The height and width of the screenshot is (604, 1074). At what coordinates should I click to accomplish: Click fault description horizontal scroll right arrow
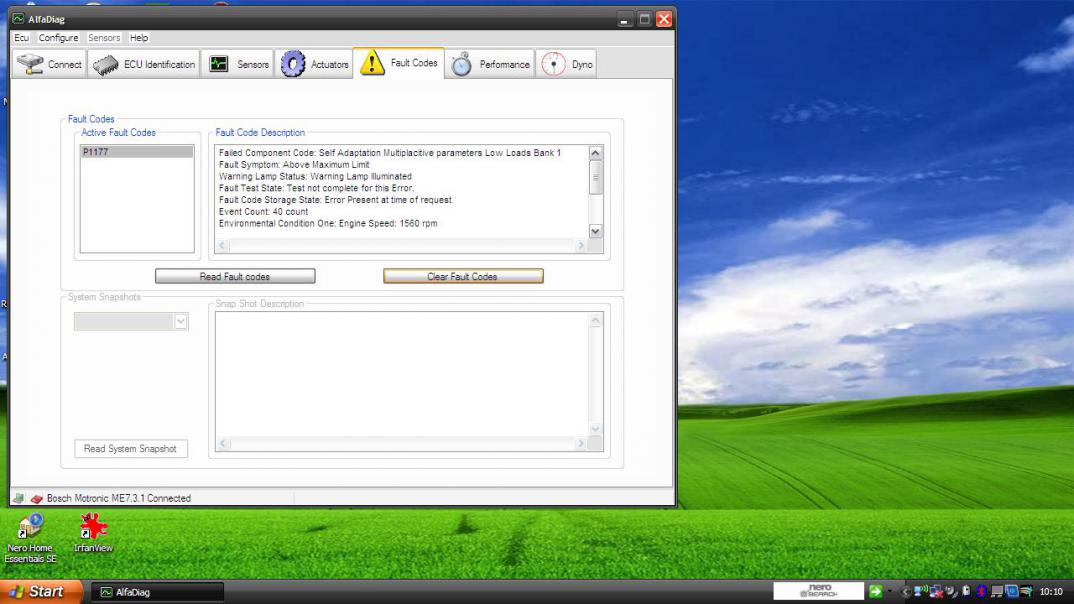click(581, 245)
